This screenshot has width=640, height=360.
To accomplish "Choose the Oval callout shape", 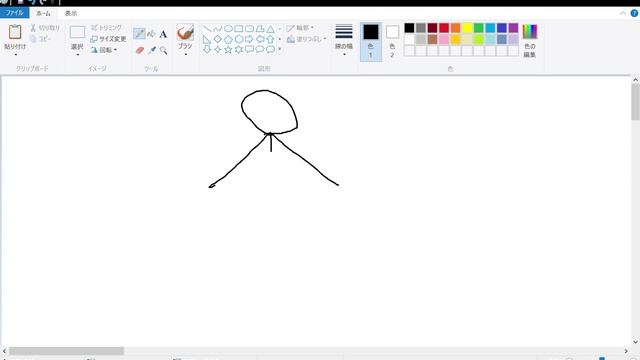I will coord(260,49).
